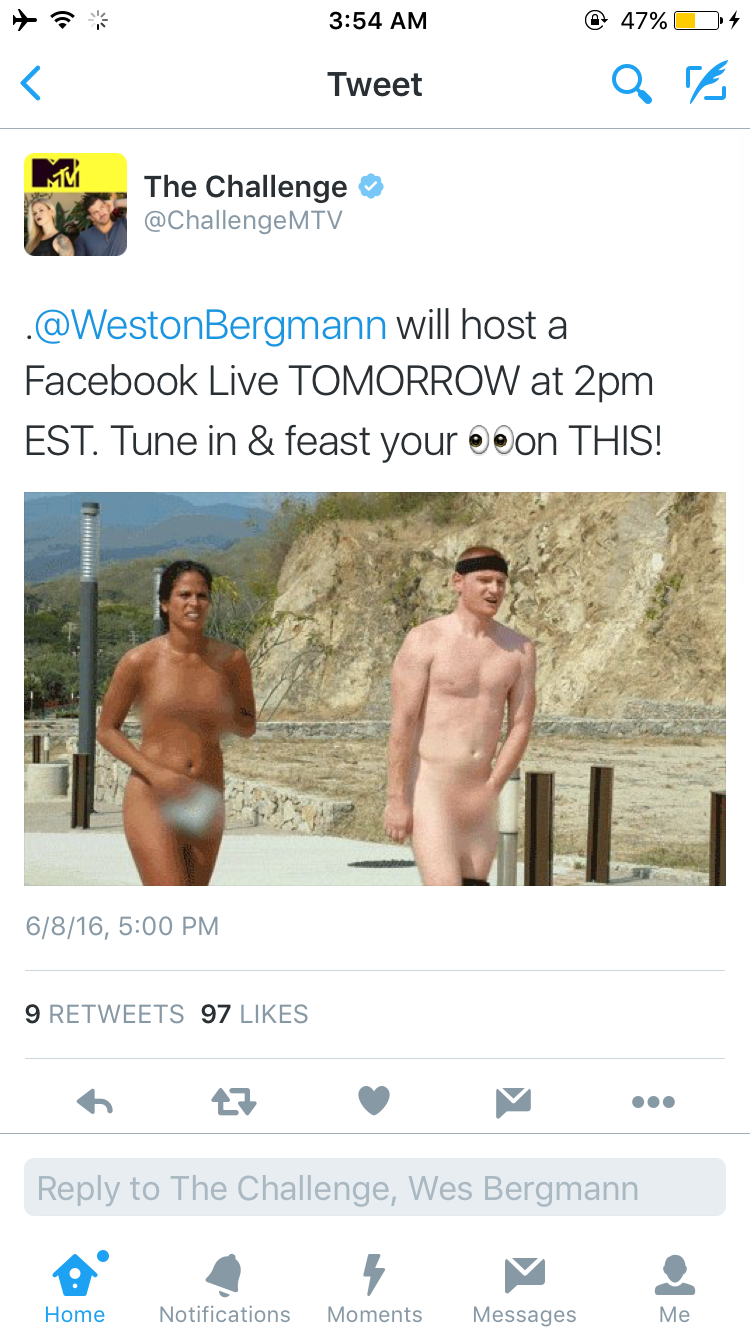Viewport: 750px width, 1334px height.
Task: Like the tweet with heart icon
Action: [x=374, y=1101]
